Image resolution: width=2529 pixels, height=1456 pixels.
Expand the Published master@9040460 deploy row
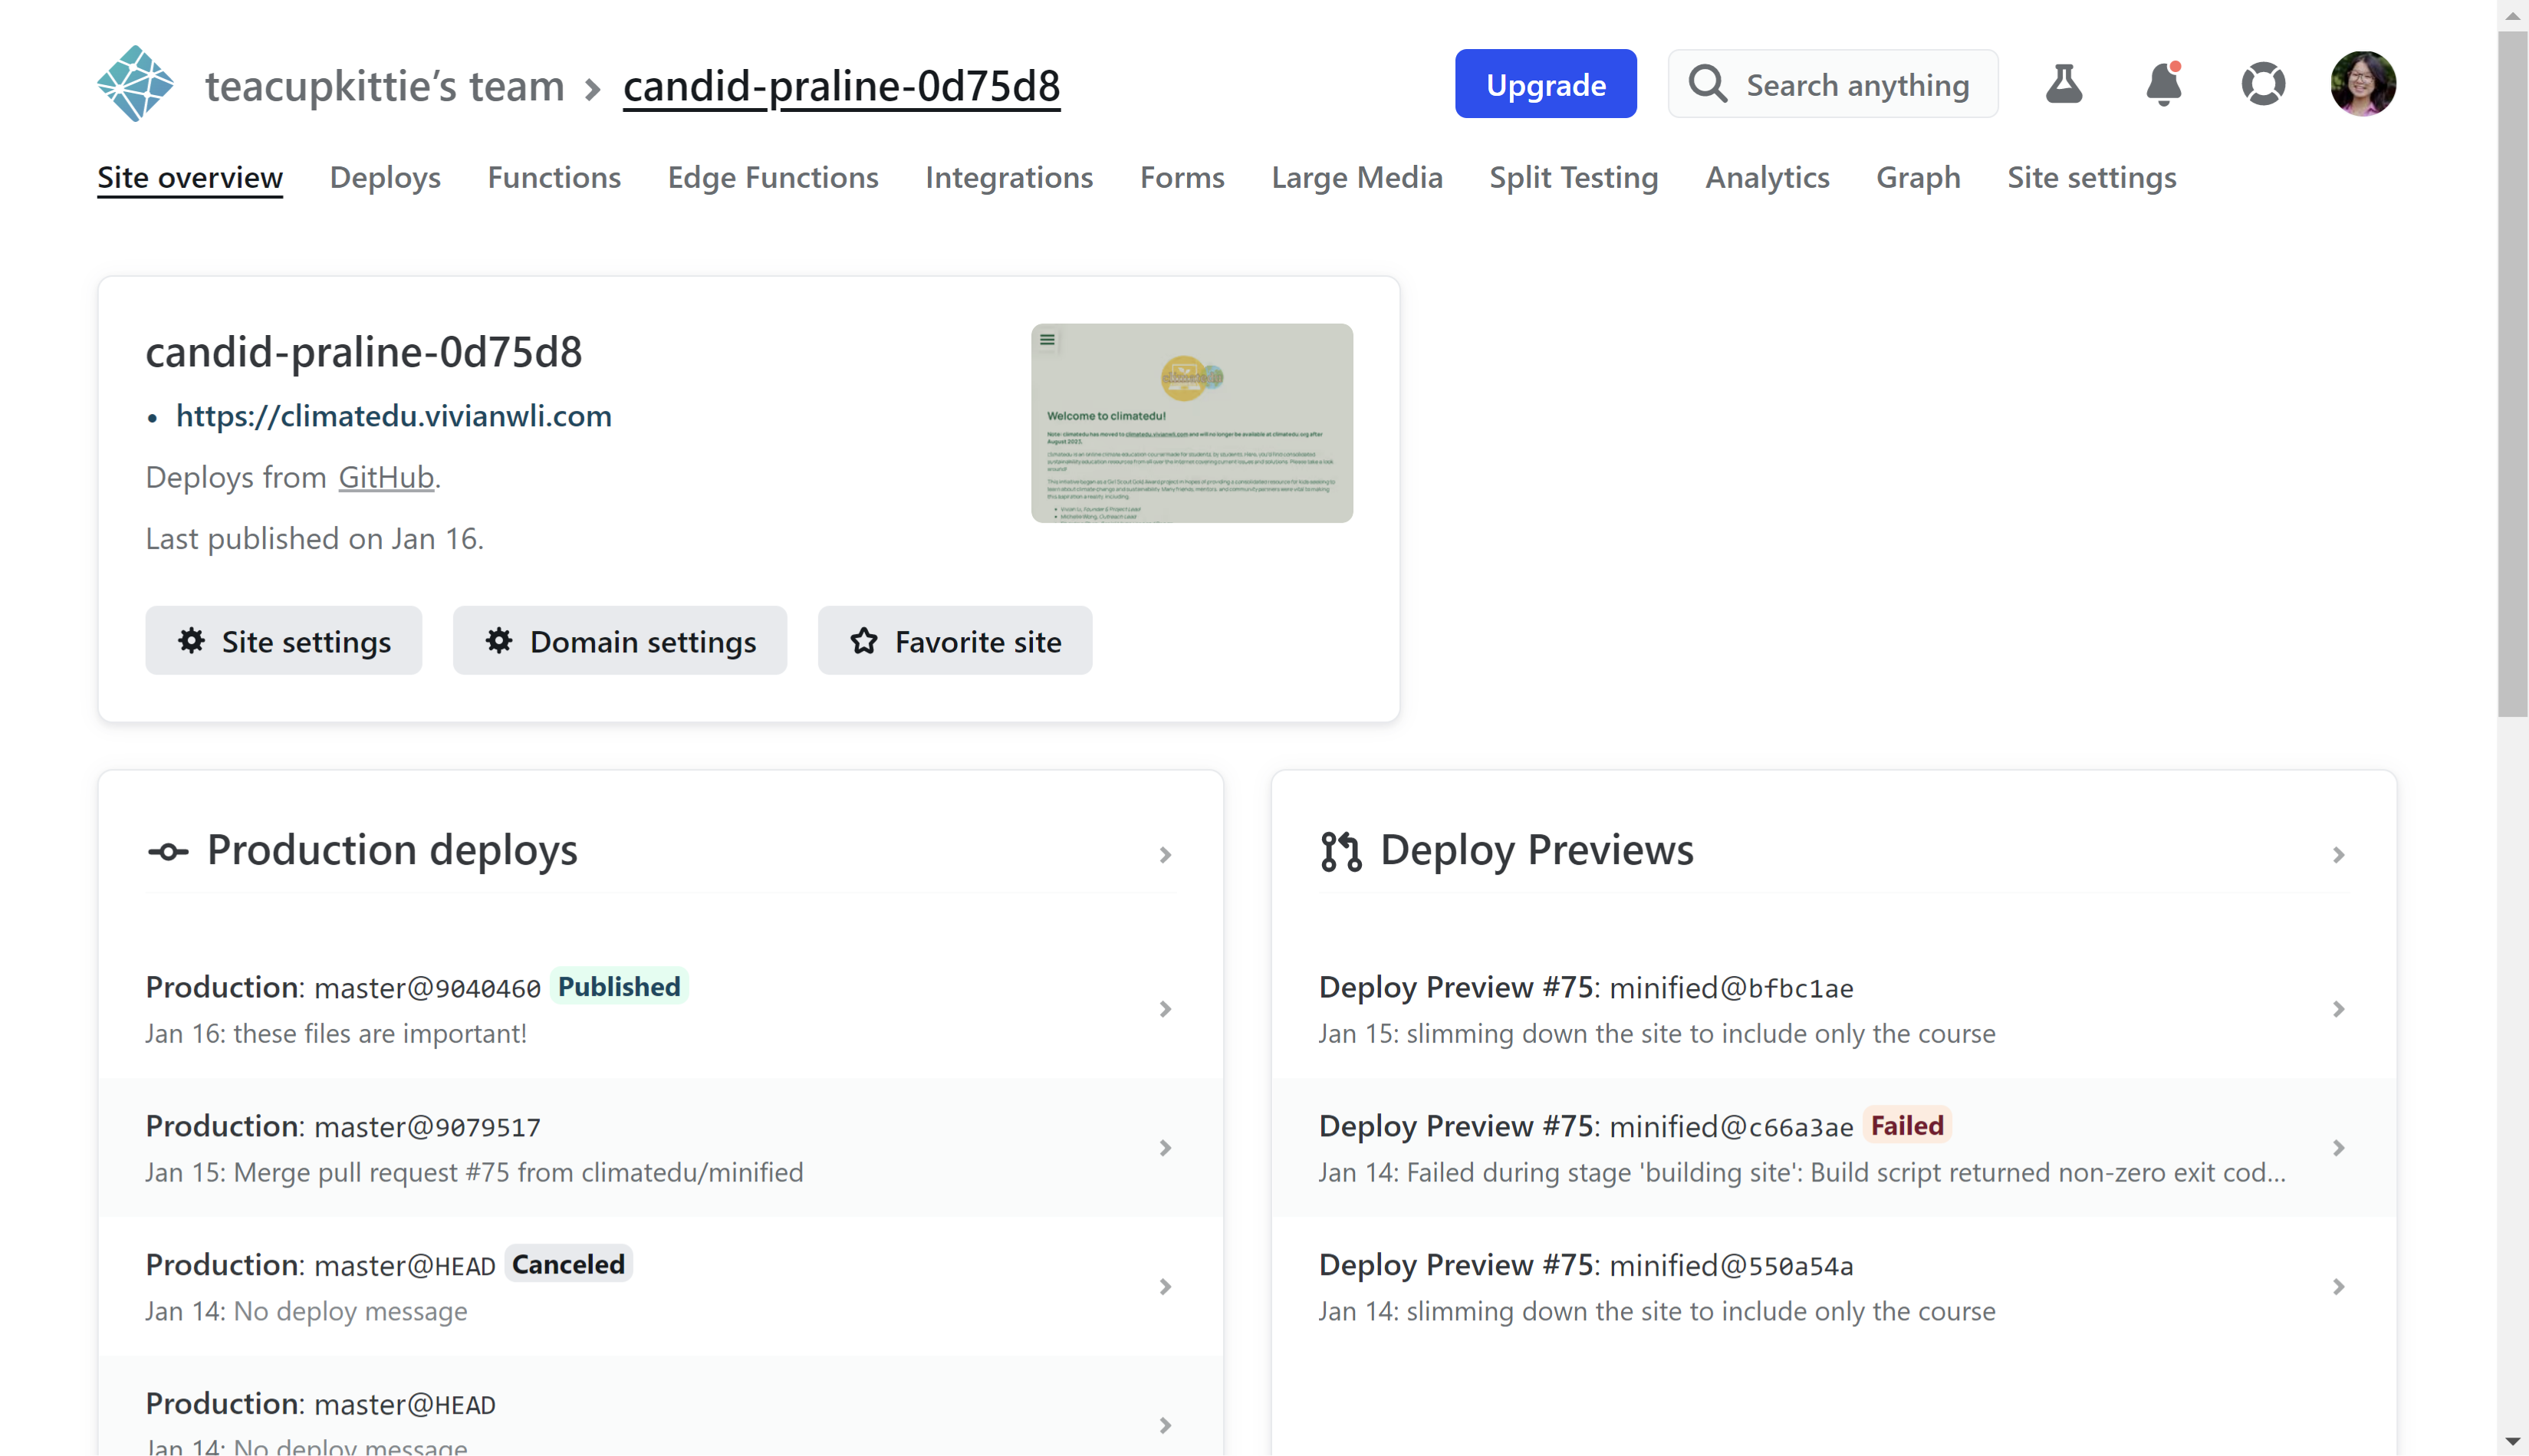1165,1009
